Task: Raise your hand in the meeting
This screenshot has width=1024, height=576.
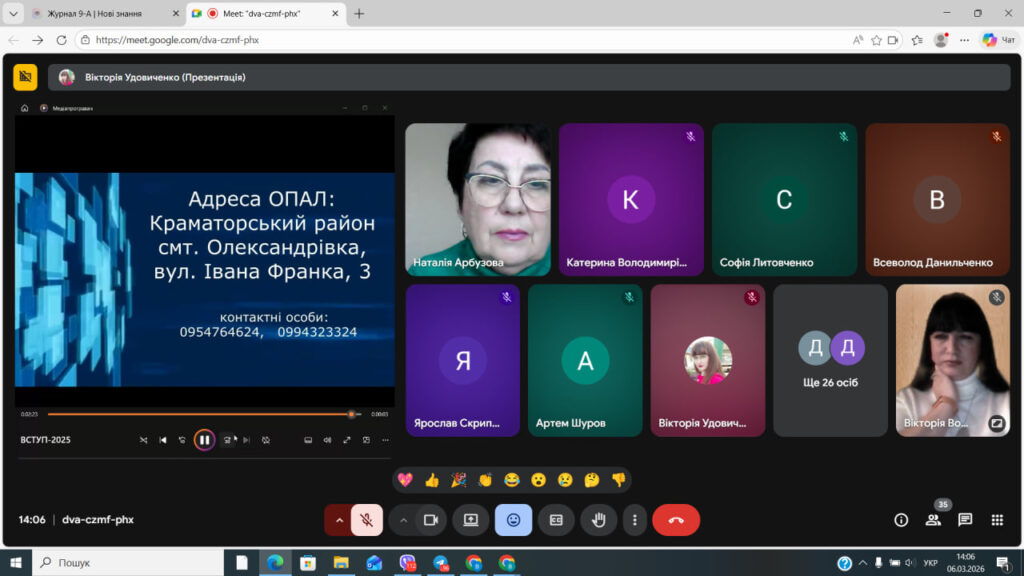Action: [599, 520]
